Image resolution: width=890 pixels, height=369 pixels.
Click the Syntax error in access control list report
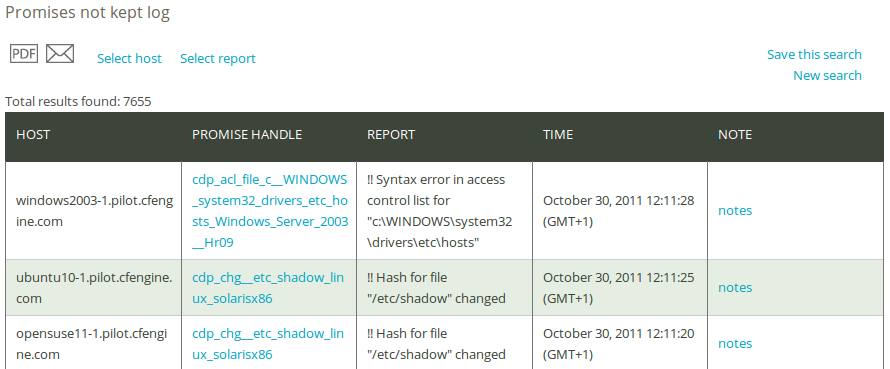tap(440, 211)
